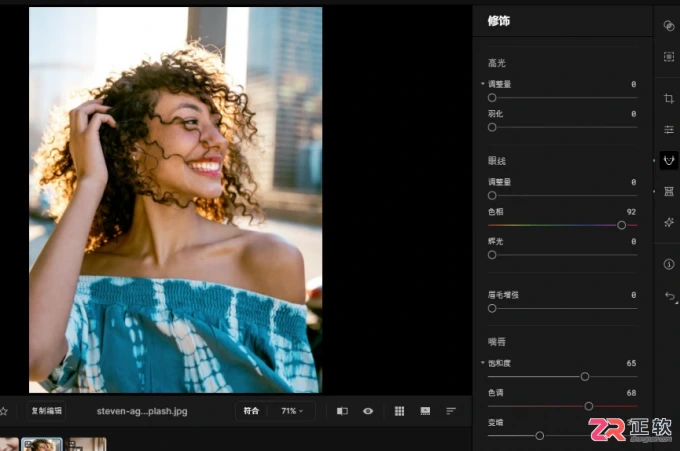The width and height of the screenshot is (680, 451).
Task: Click the 眼线 section heading
Action: pos(497,161)
